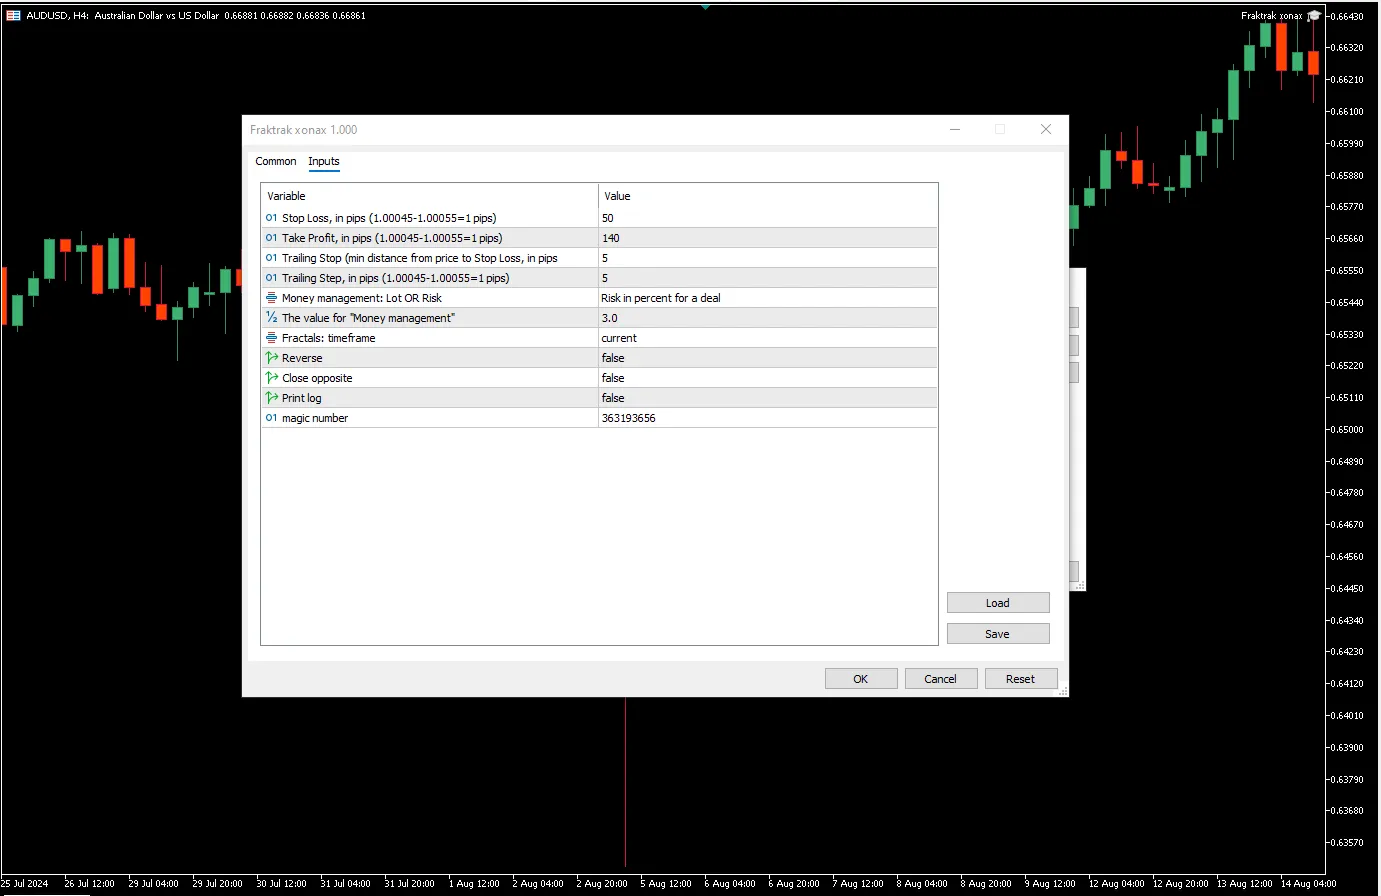This screenshot has width=1381, height=896.
Task: Open the Fractals timeframe value 'current'
Action: click(x=768, y=338)
